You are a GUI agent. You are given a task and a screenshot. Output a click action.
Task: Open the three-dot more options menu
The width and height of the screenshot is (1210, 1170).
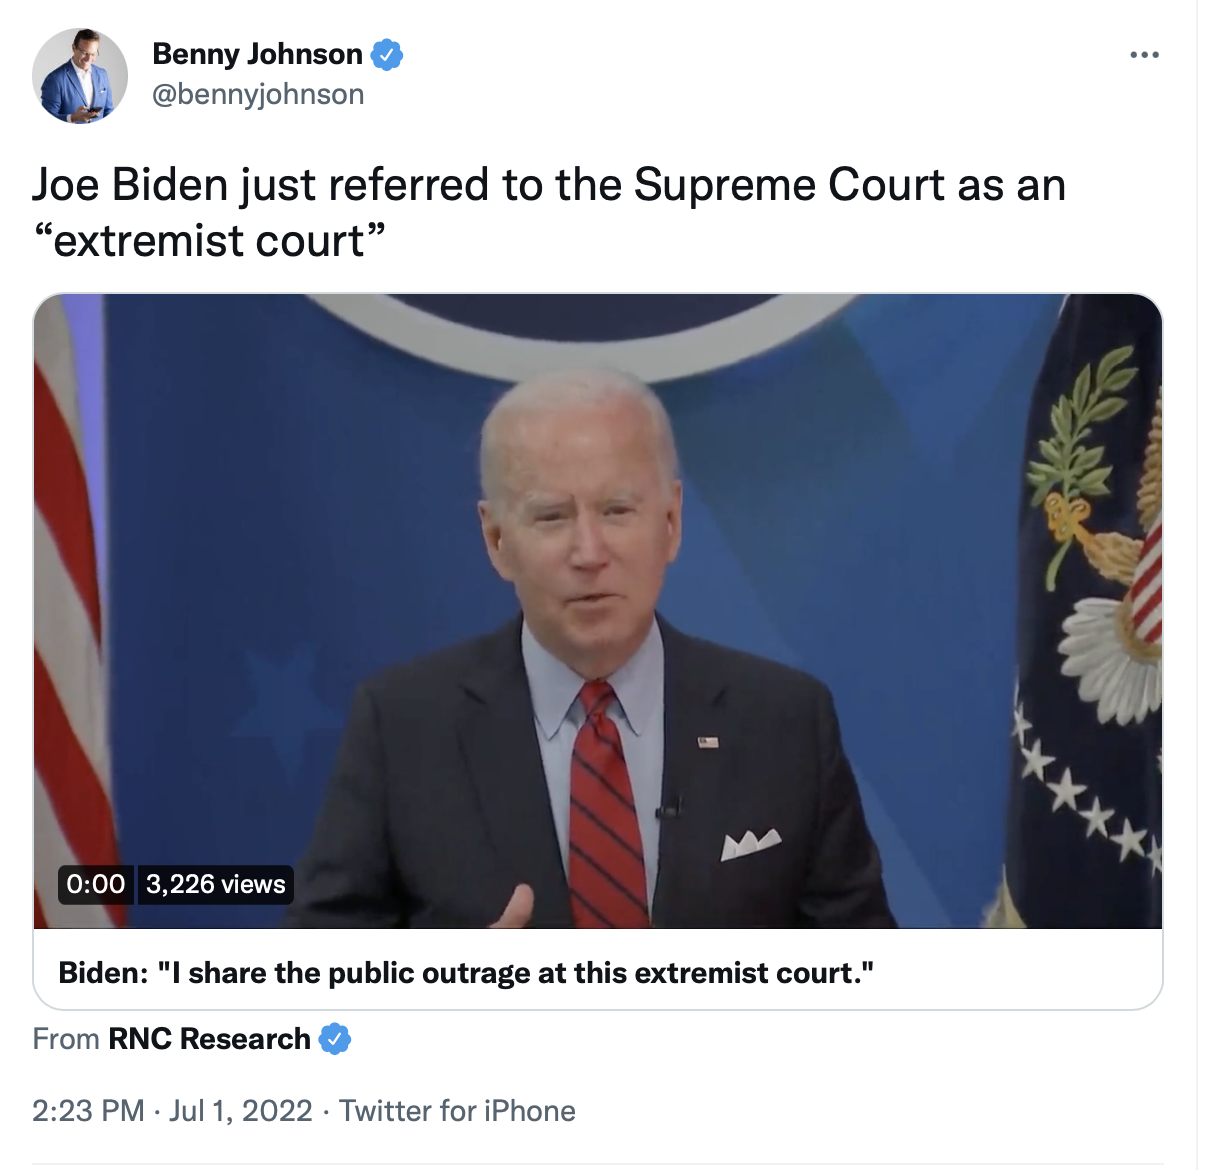pyautogui.click(x=1144, y=55)
